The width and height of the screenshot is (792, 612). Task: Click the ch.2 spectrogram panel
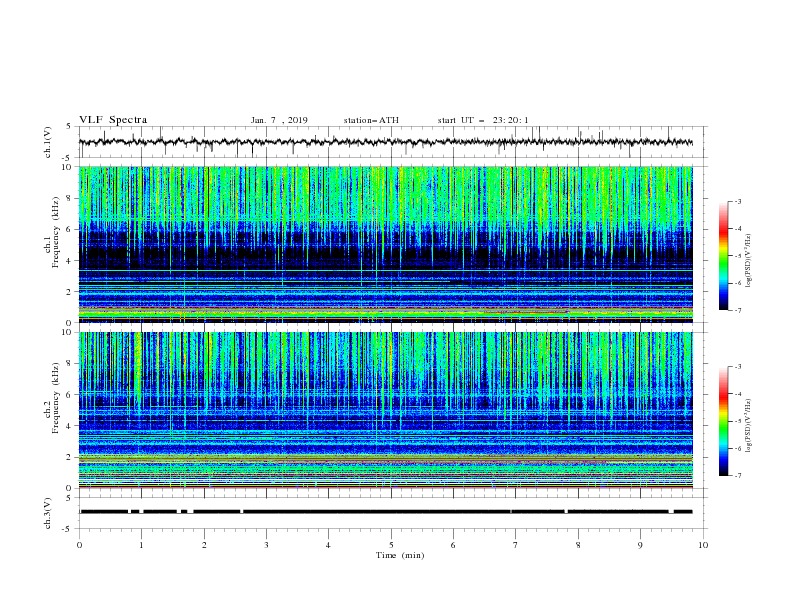point(386,410)
